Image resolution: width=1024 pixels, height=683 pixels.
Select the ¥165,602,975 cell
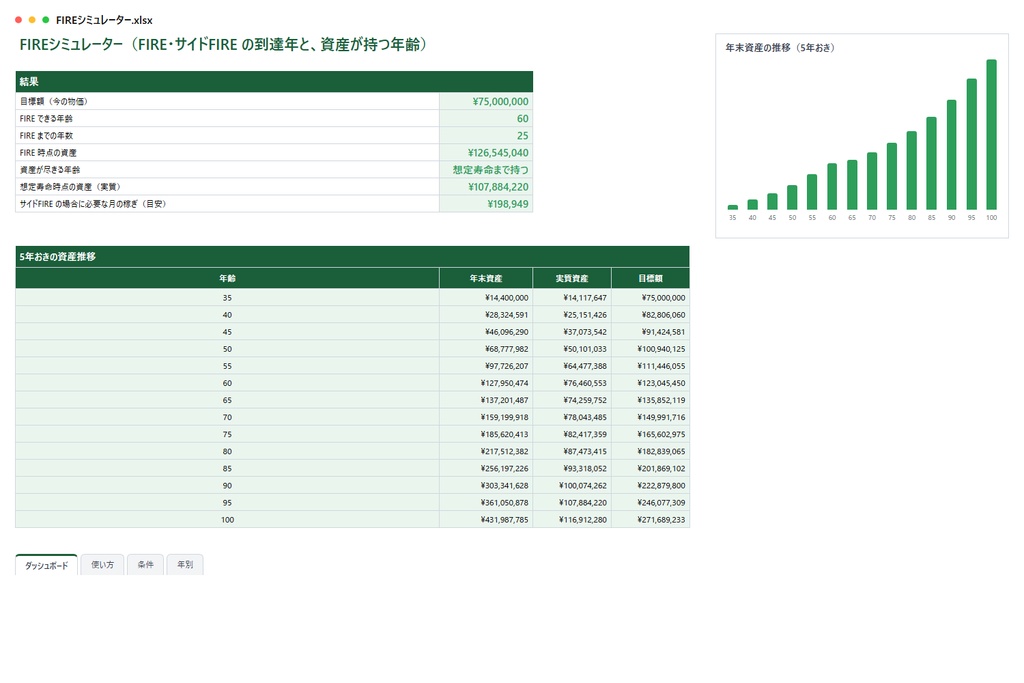(x=650, y=434)
